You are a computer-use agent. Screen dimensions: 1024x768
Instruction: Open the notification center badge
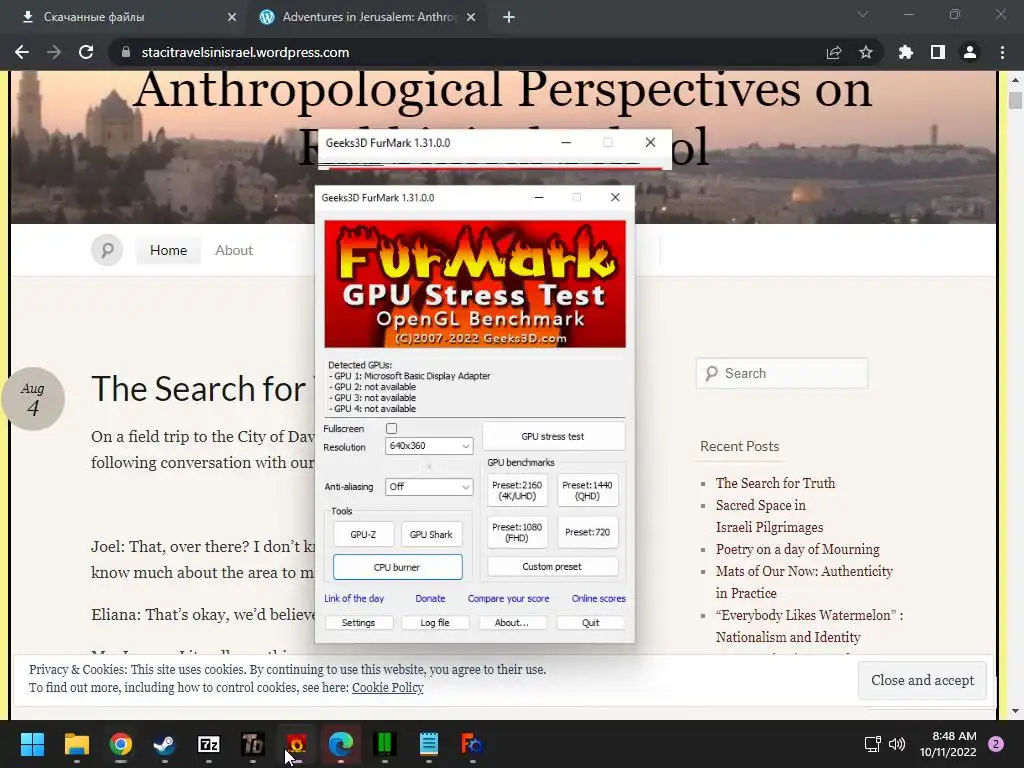pyautogui.click(x=996, y=744)
